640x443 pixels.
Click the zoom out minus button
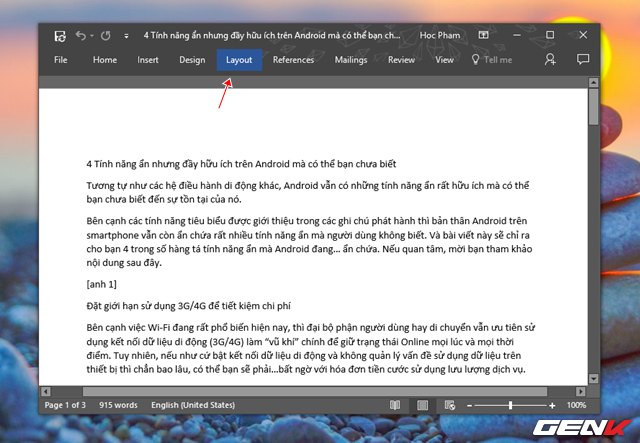[469, 405]
